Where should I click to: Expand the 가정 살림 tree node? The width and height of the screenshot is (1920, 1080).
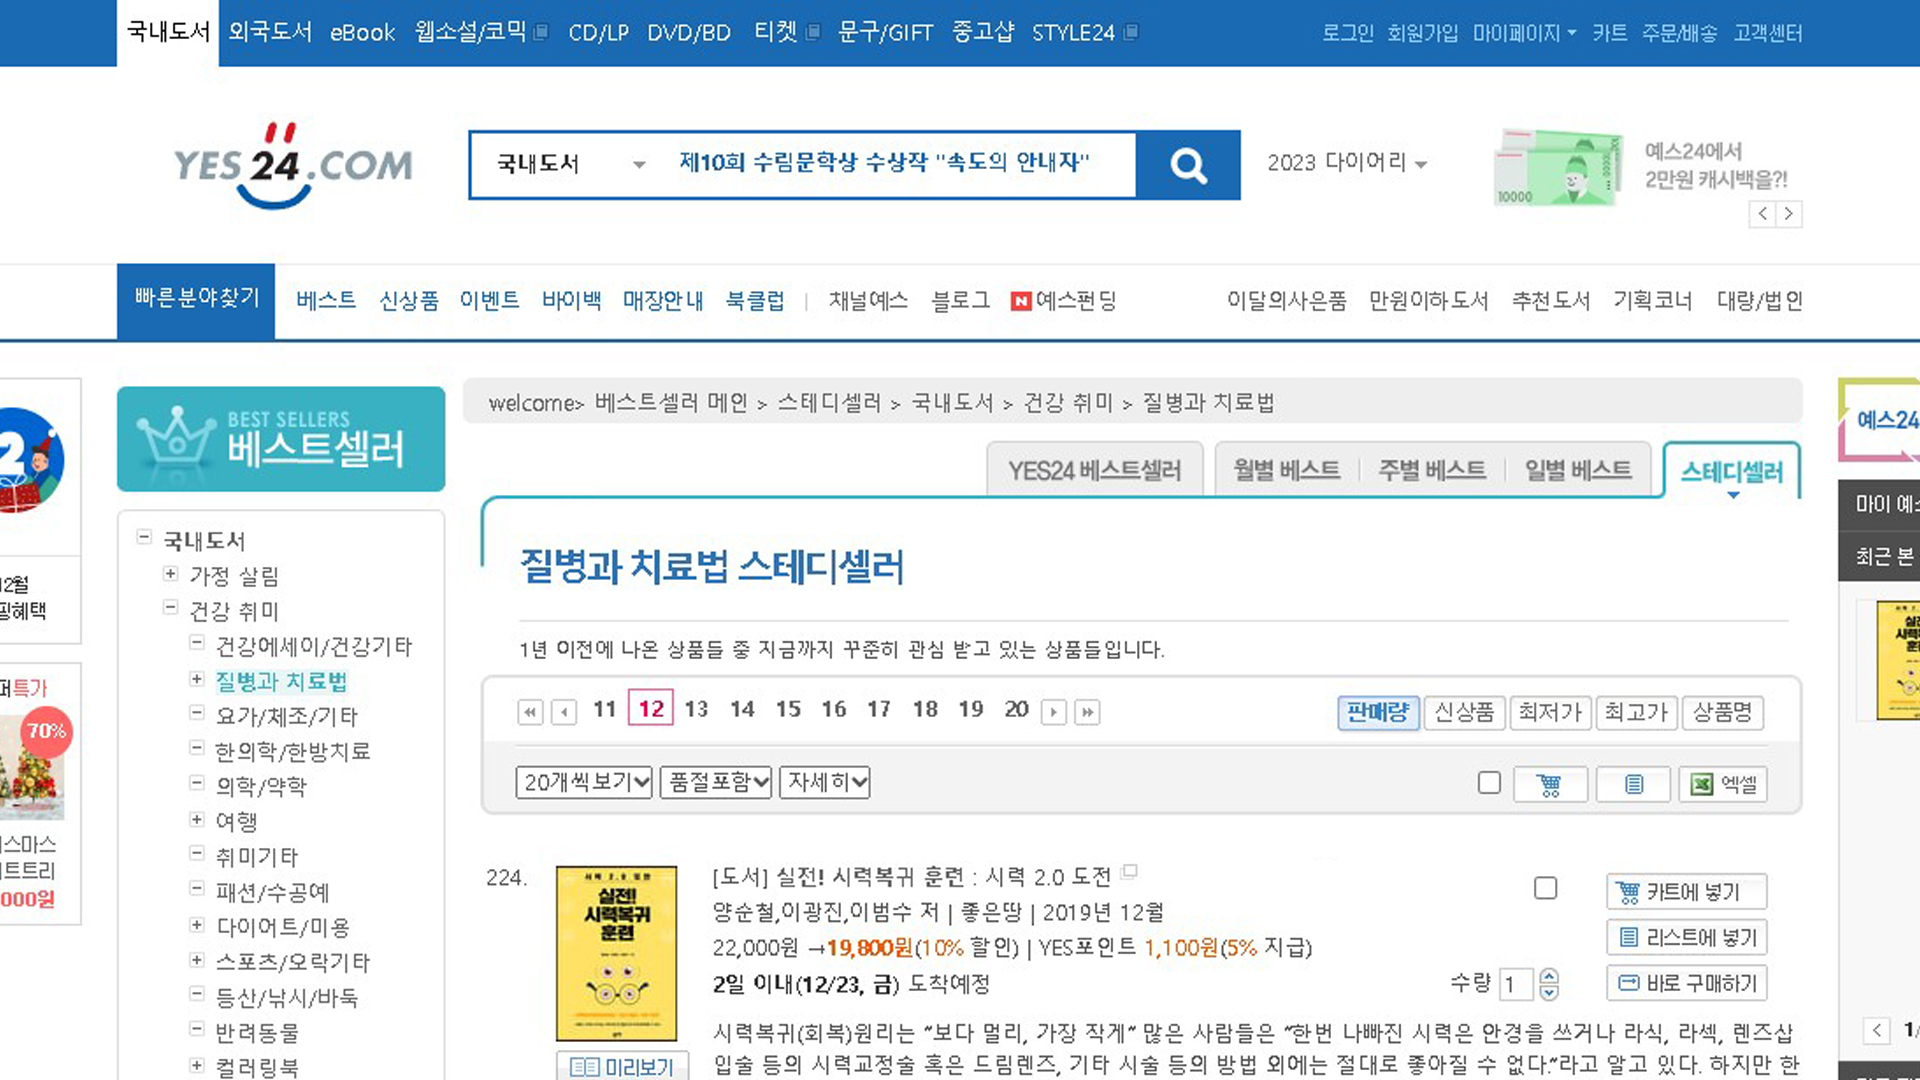tap(171, 574)
